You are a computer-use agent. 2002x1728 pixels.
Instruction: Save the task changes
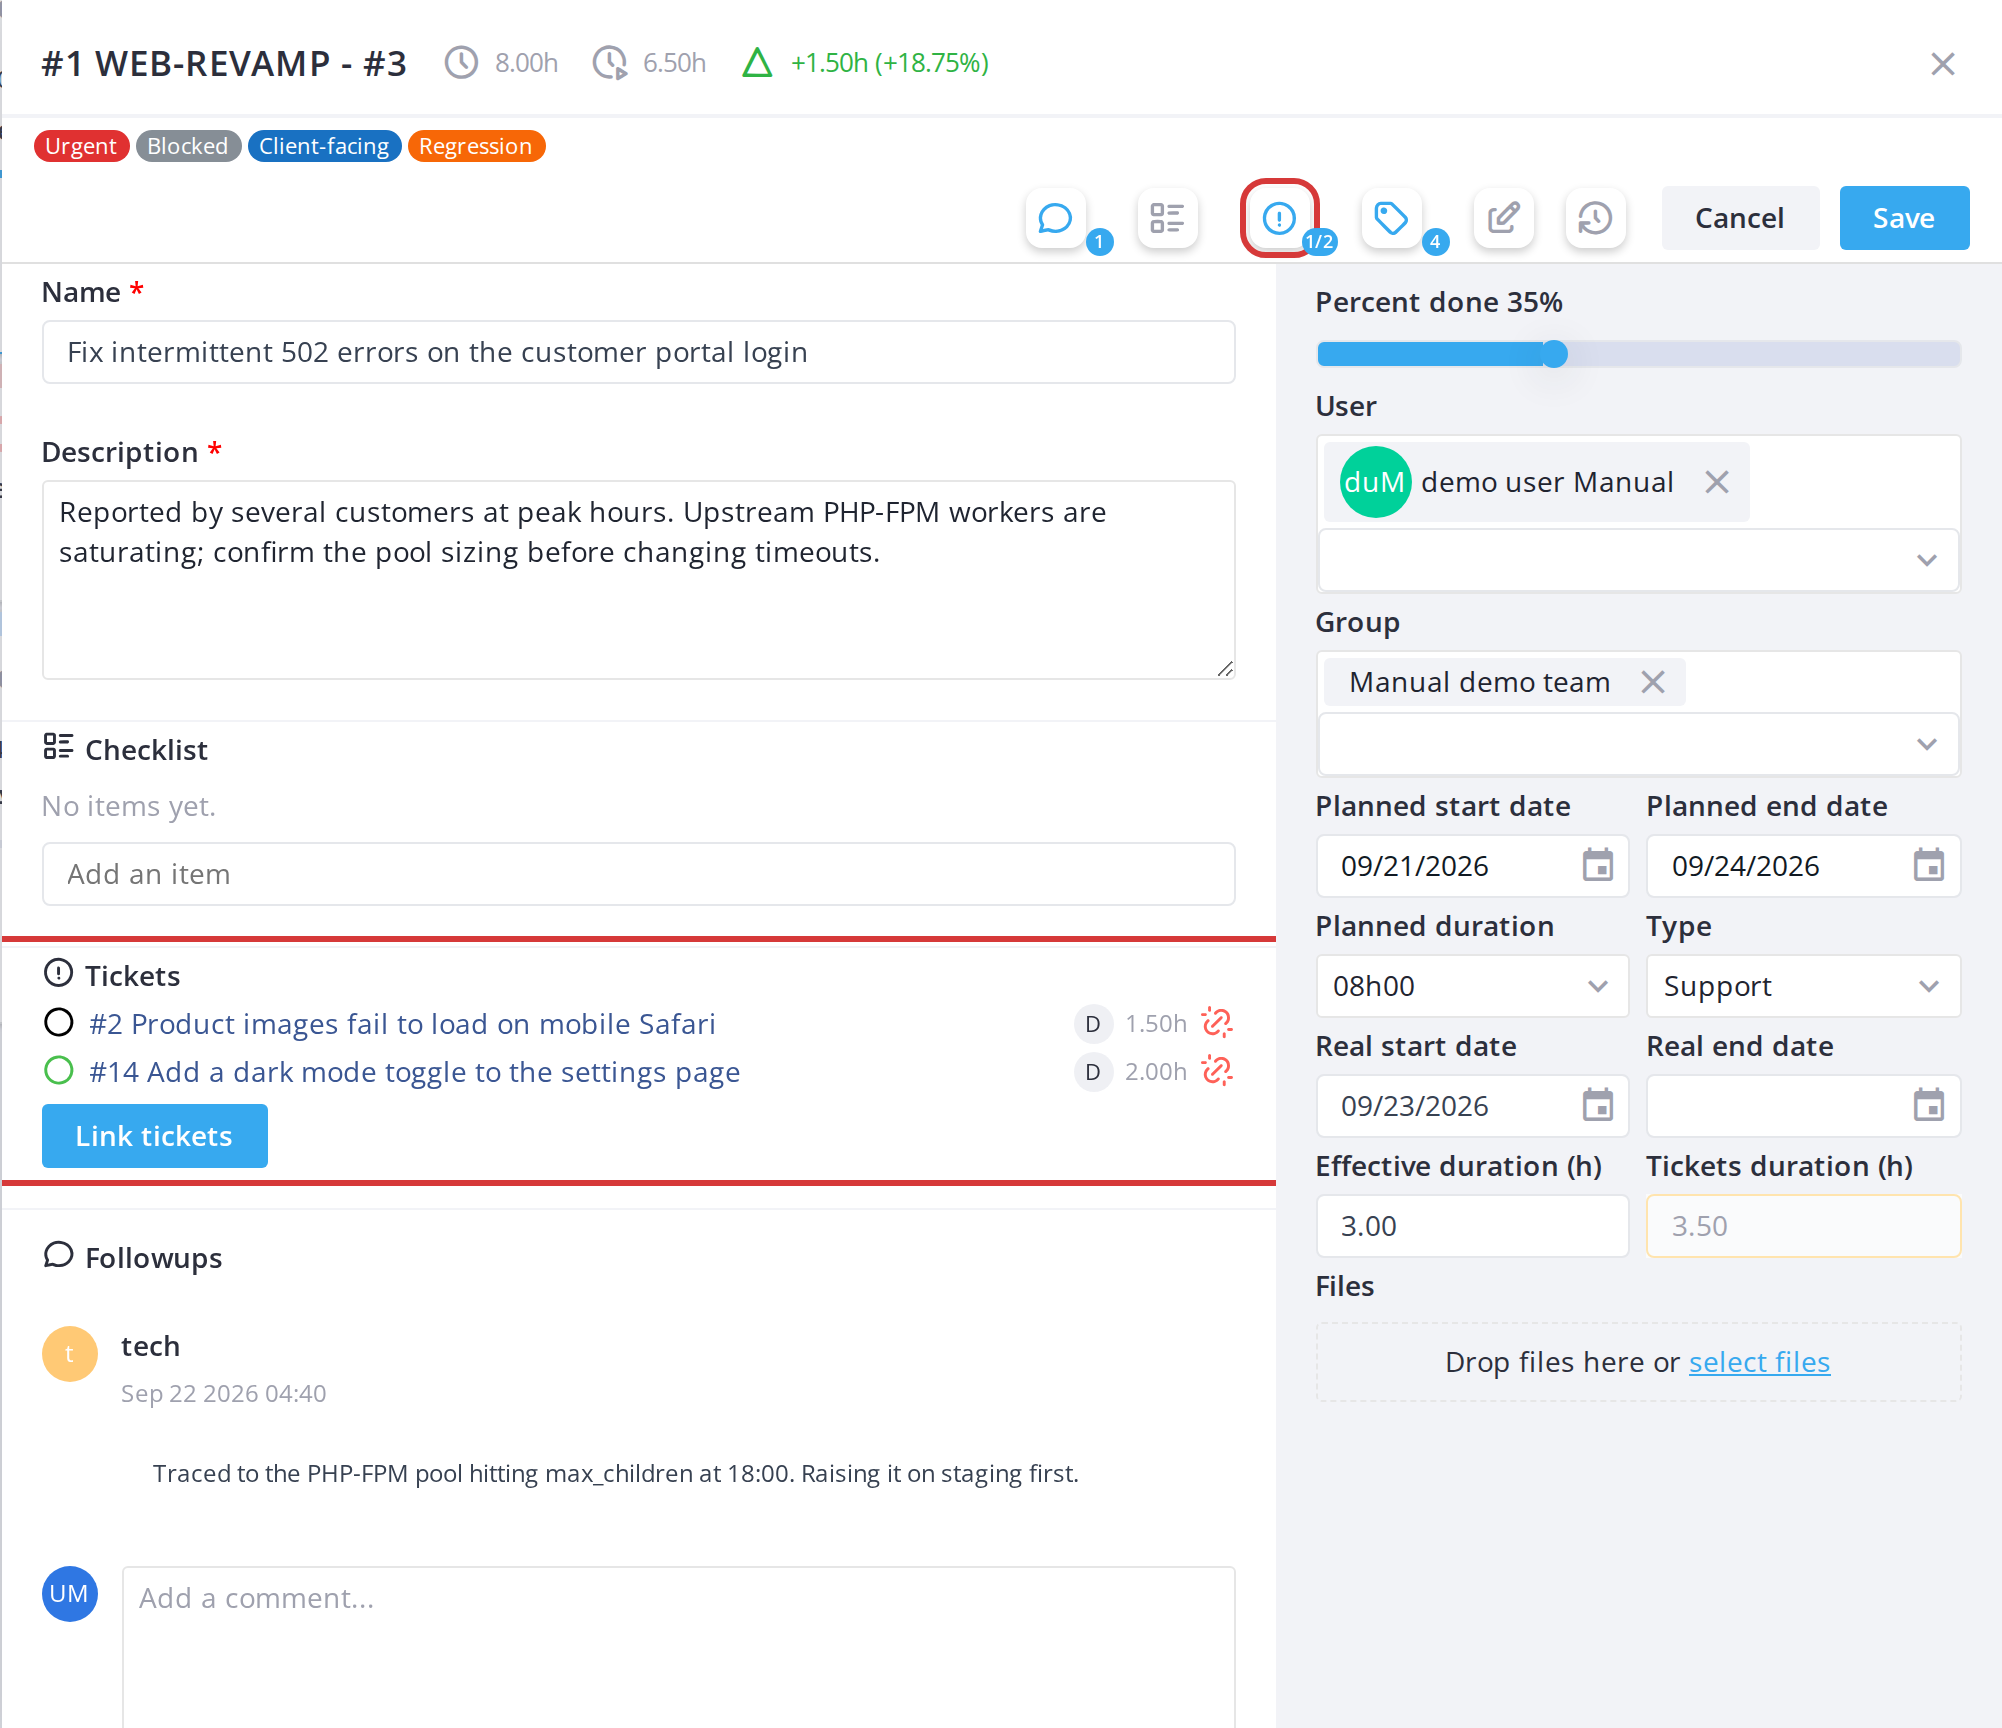point(1904,218)
